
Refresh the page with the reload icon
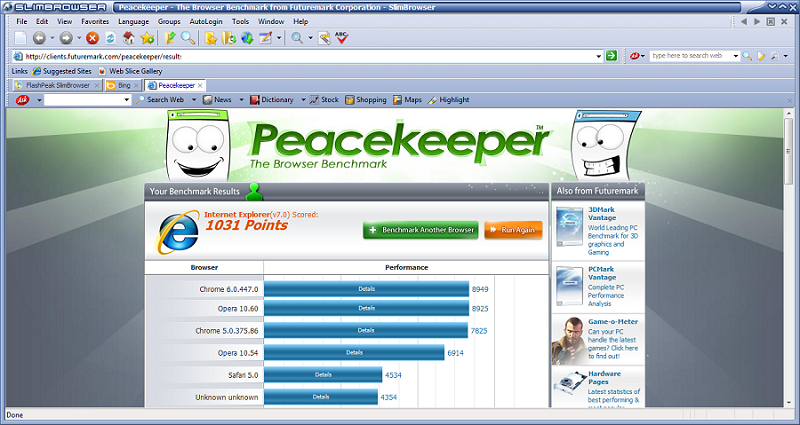[x=110, y=38]
